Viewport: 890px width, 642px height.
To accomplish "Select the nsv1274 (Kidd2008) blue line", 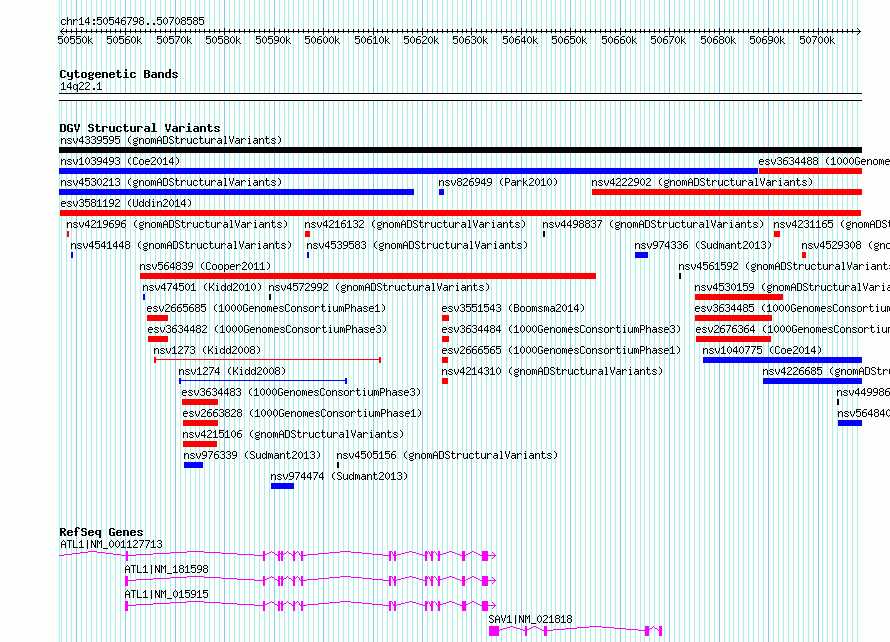I will (x=263, y=381).
